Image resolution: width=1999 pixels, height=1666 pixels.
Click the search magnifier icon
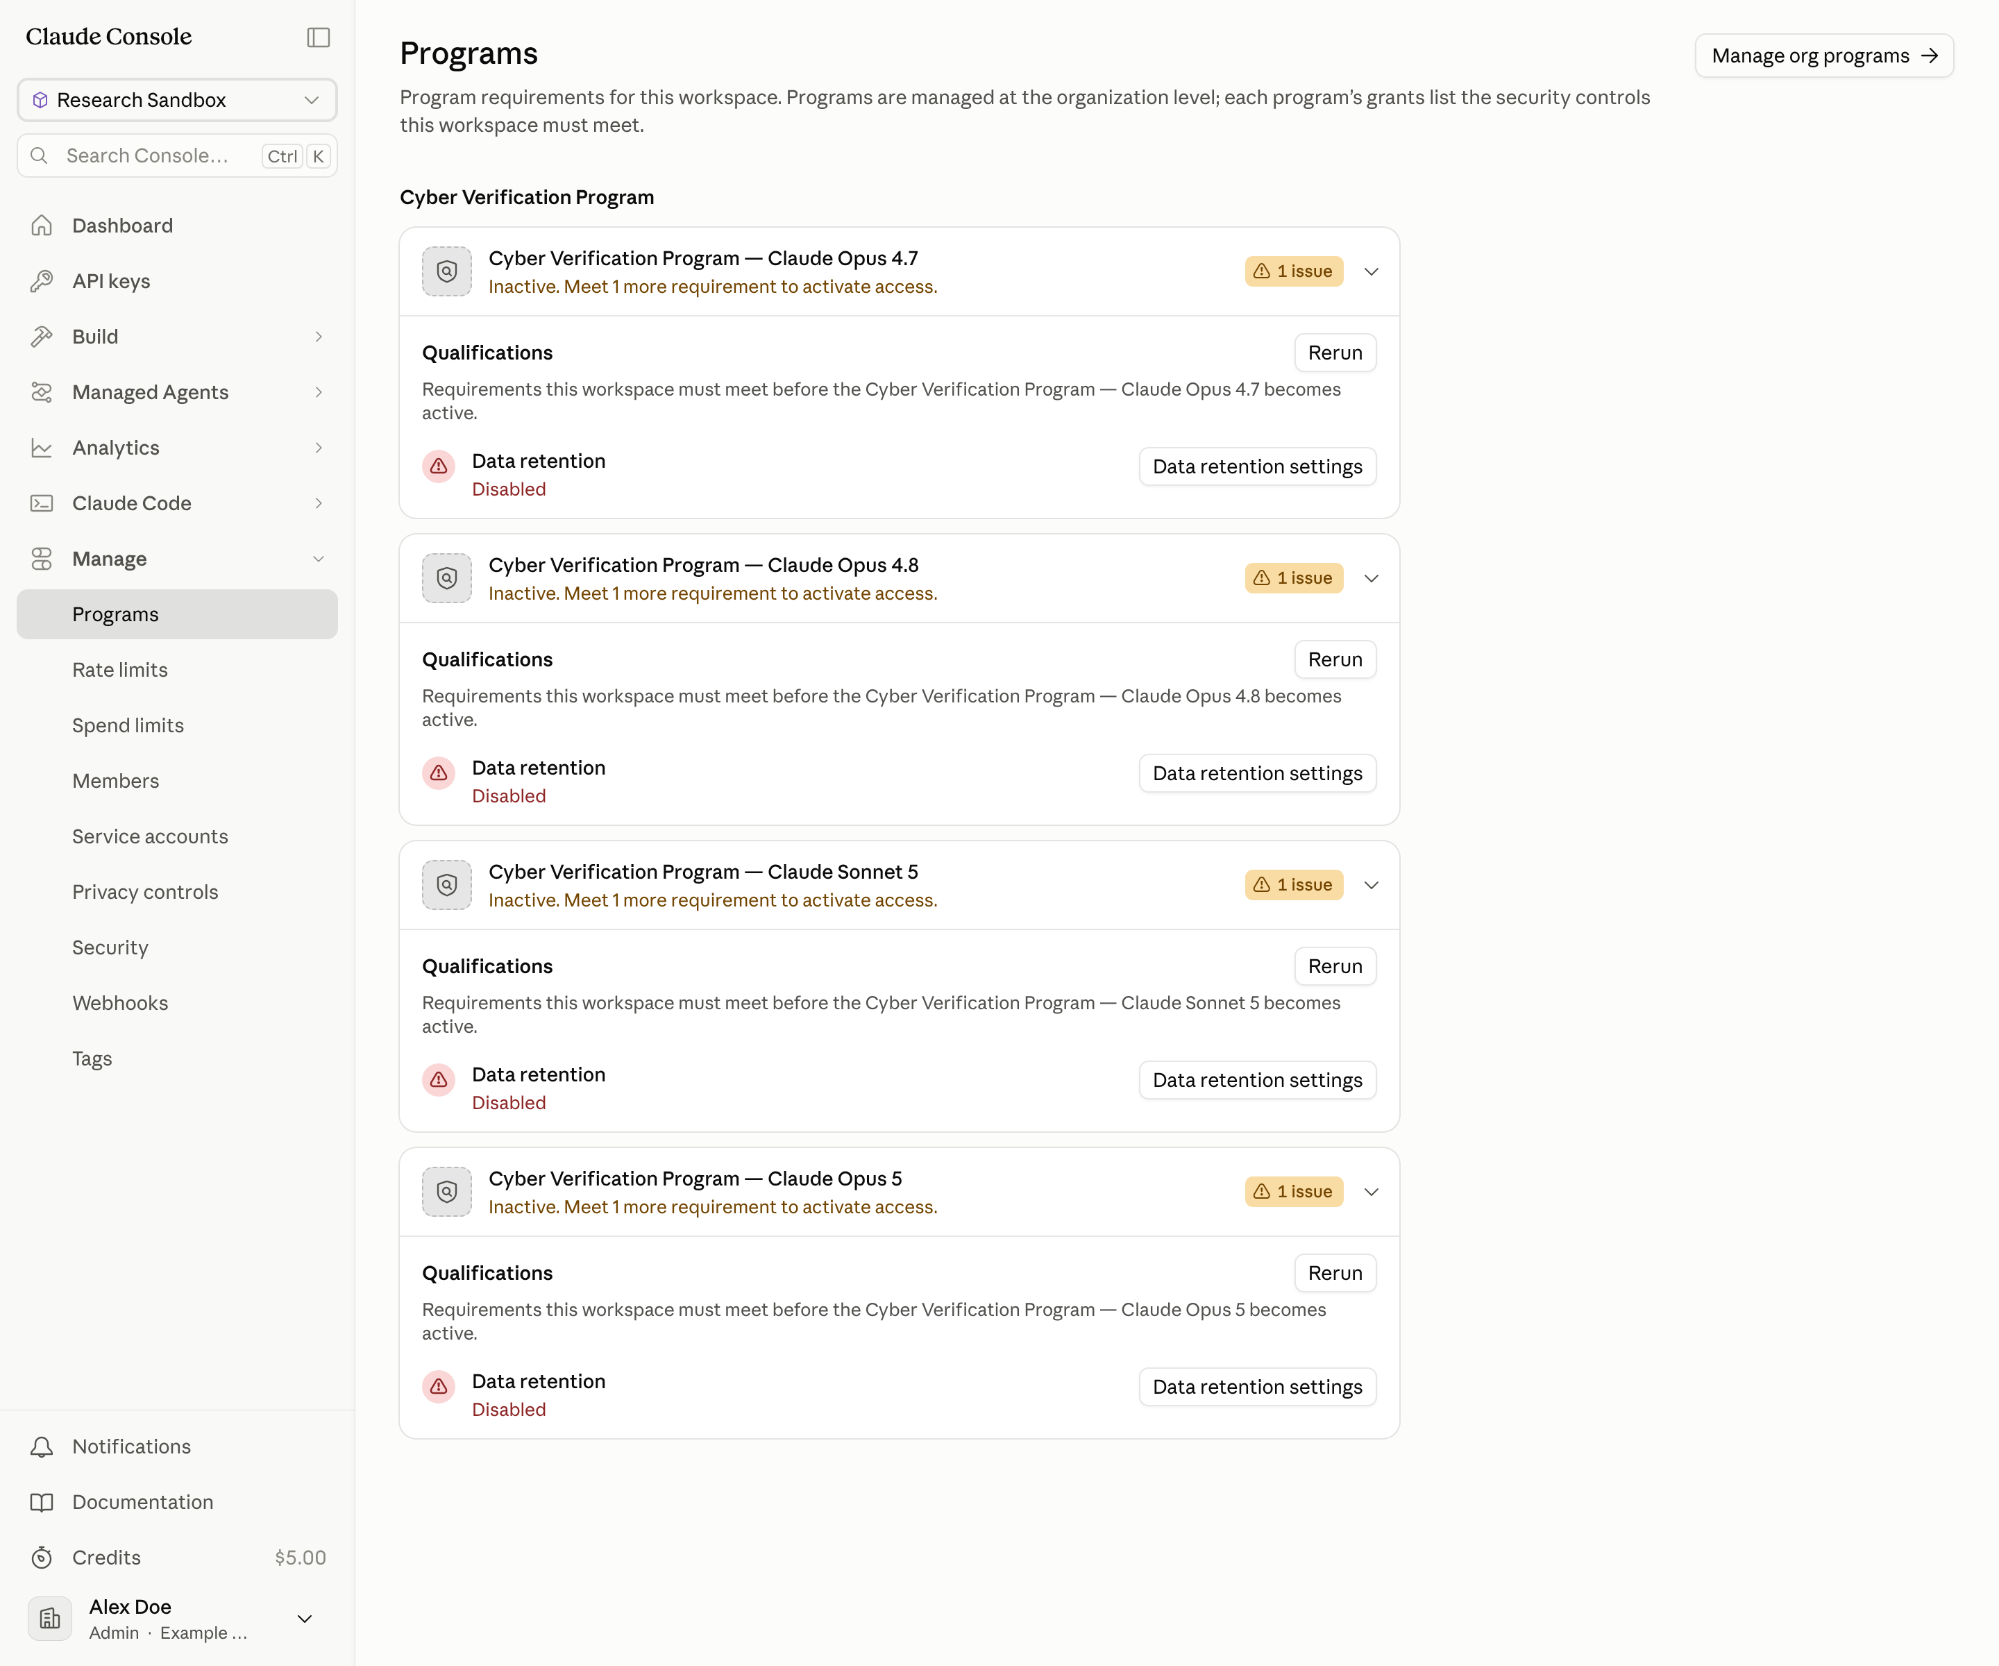pos(40,156)
